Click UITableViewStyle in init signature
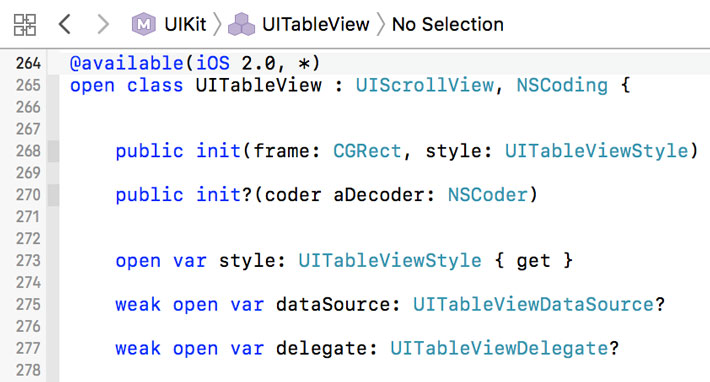The image size is (710, 382). 596,151
